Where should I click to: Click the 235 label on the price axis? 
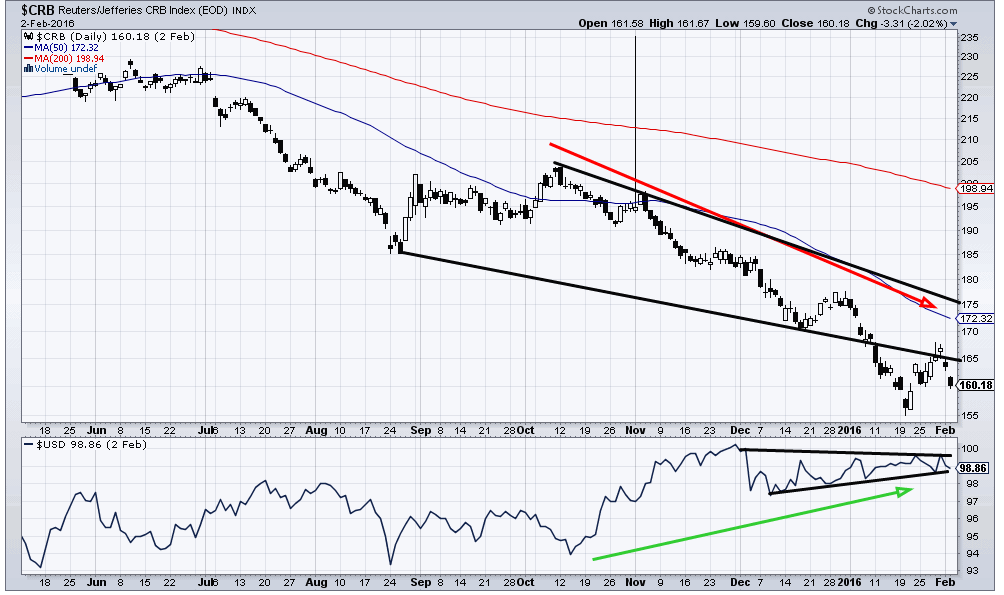(x=969, y=38)
